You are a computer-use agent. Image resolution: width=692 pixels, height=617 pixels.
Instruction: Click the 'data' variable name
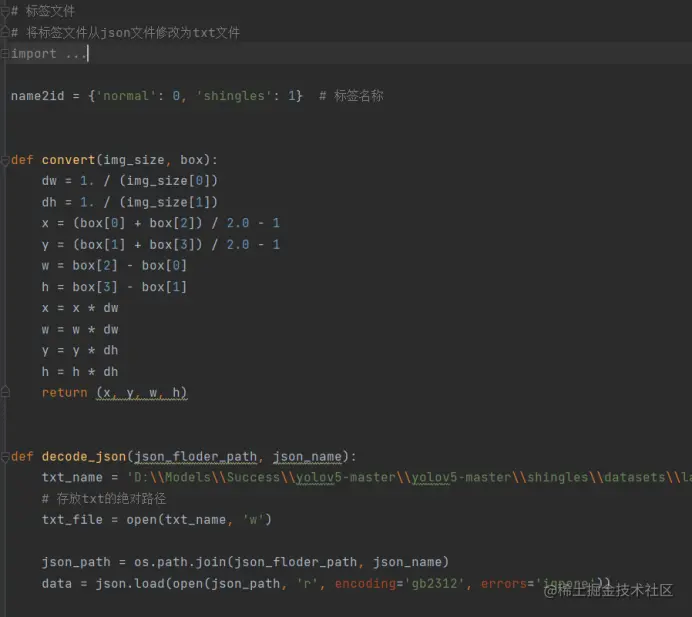click(x=56, y=583)
